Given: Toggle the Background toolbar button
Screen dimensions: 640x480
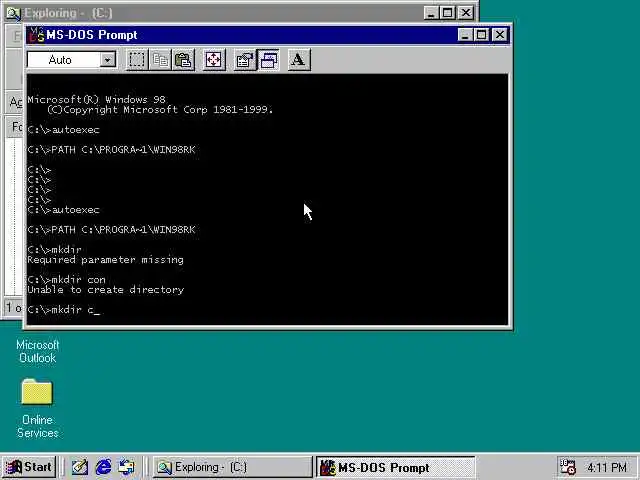Looking at the screenshot, I should point(269,60).
